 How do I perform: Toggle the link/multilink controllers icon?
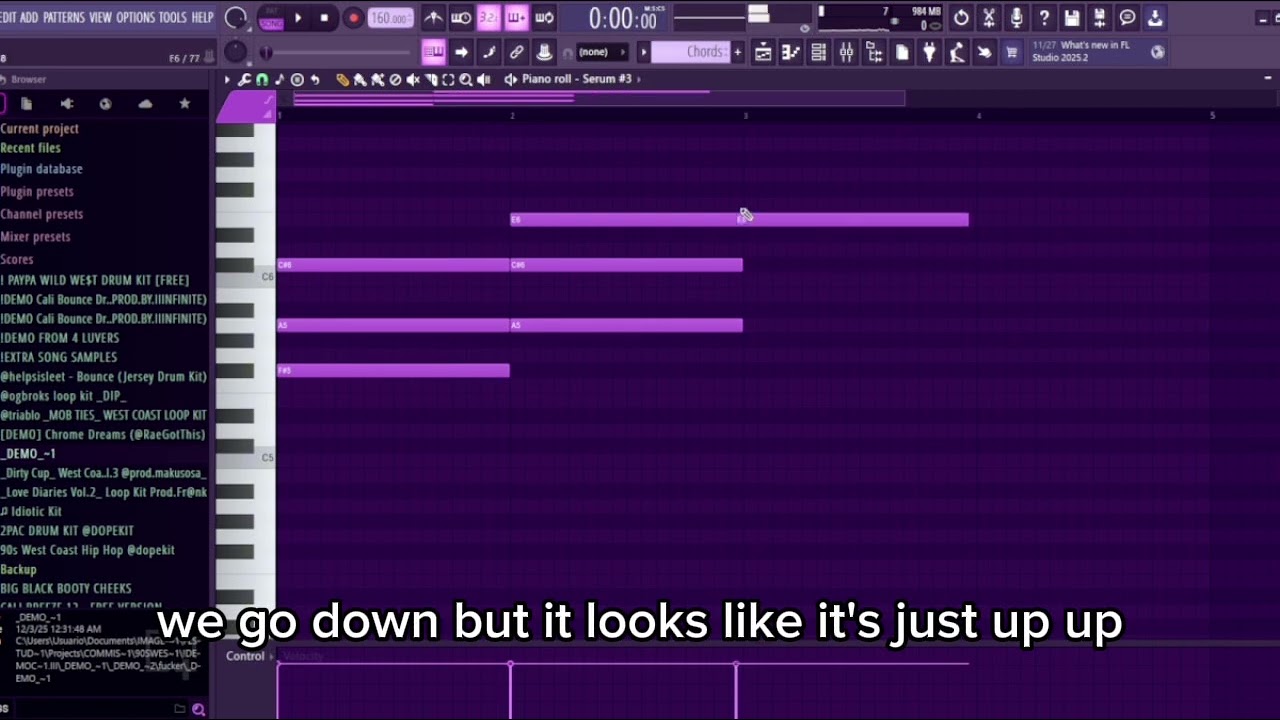pyautogui.click(x=517, y=52)
